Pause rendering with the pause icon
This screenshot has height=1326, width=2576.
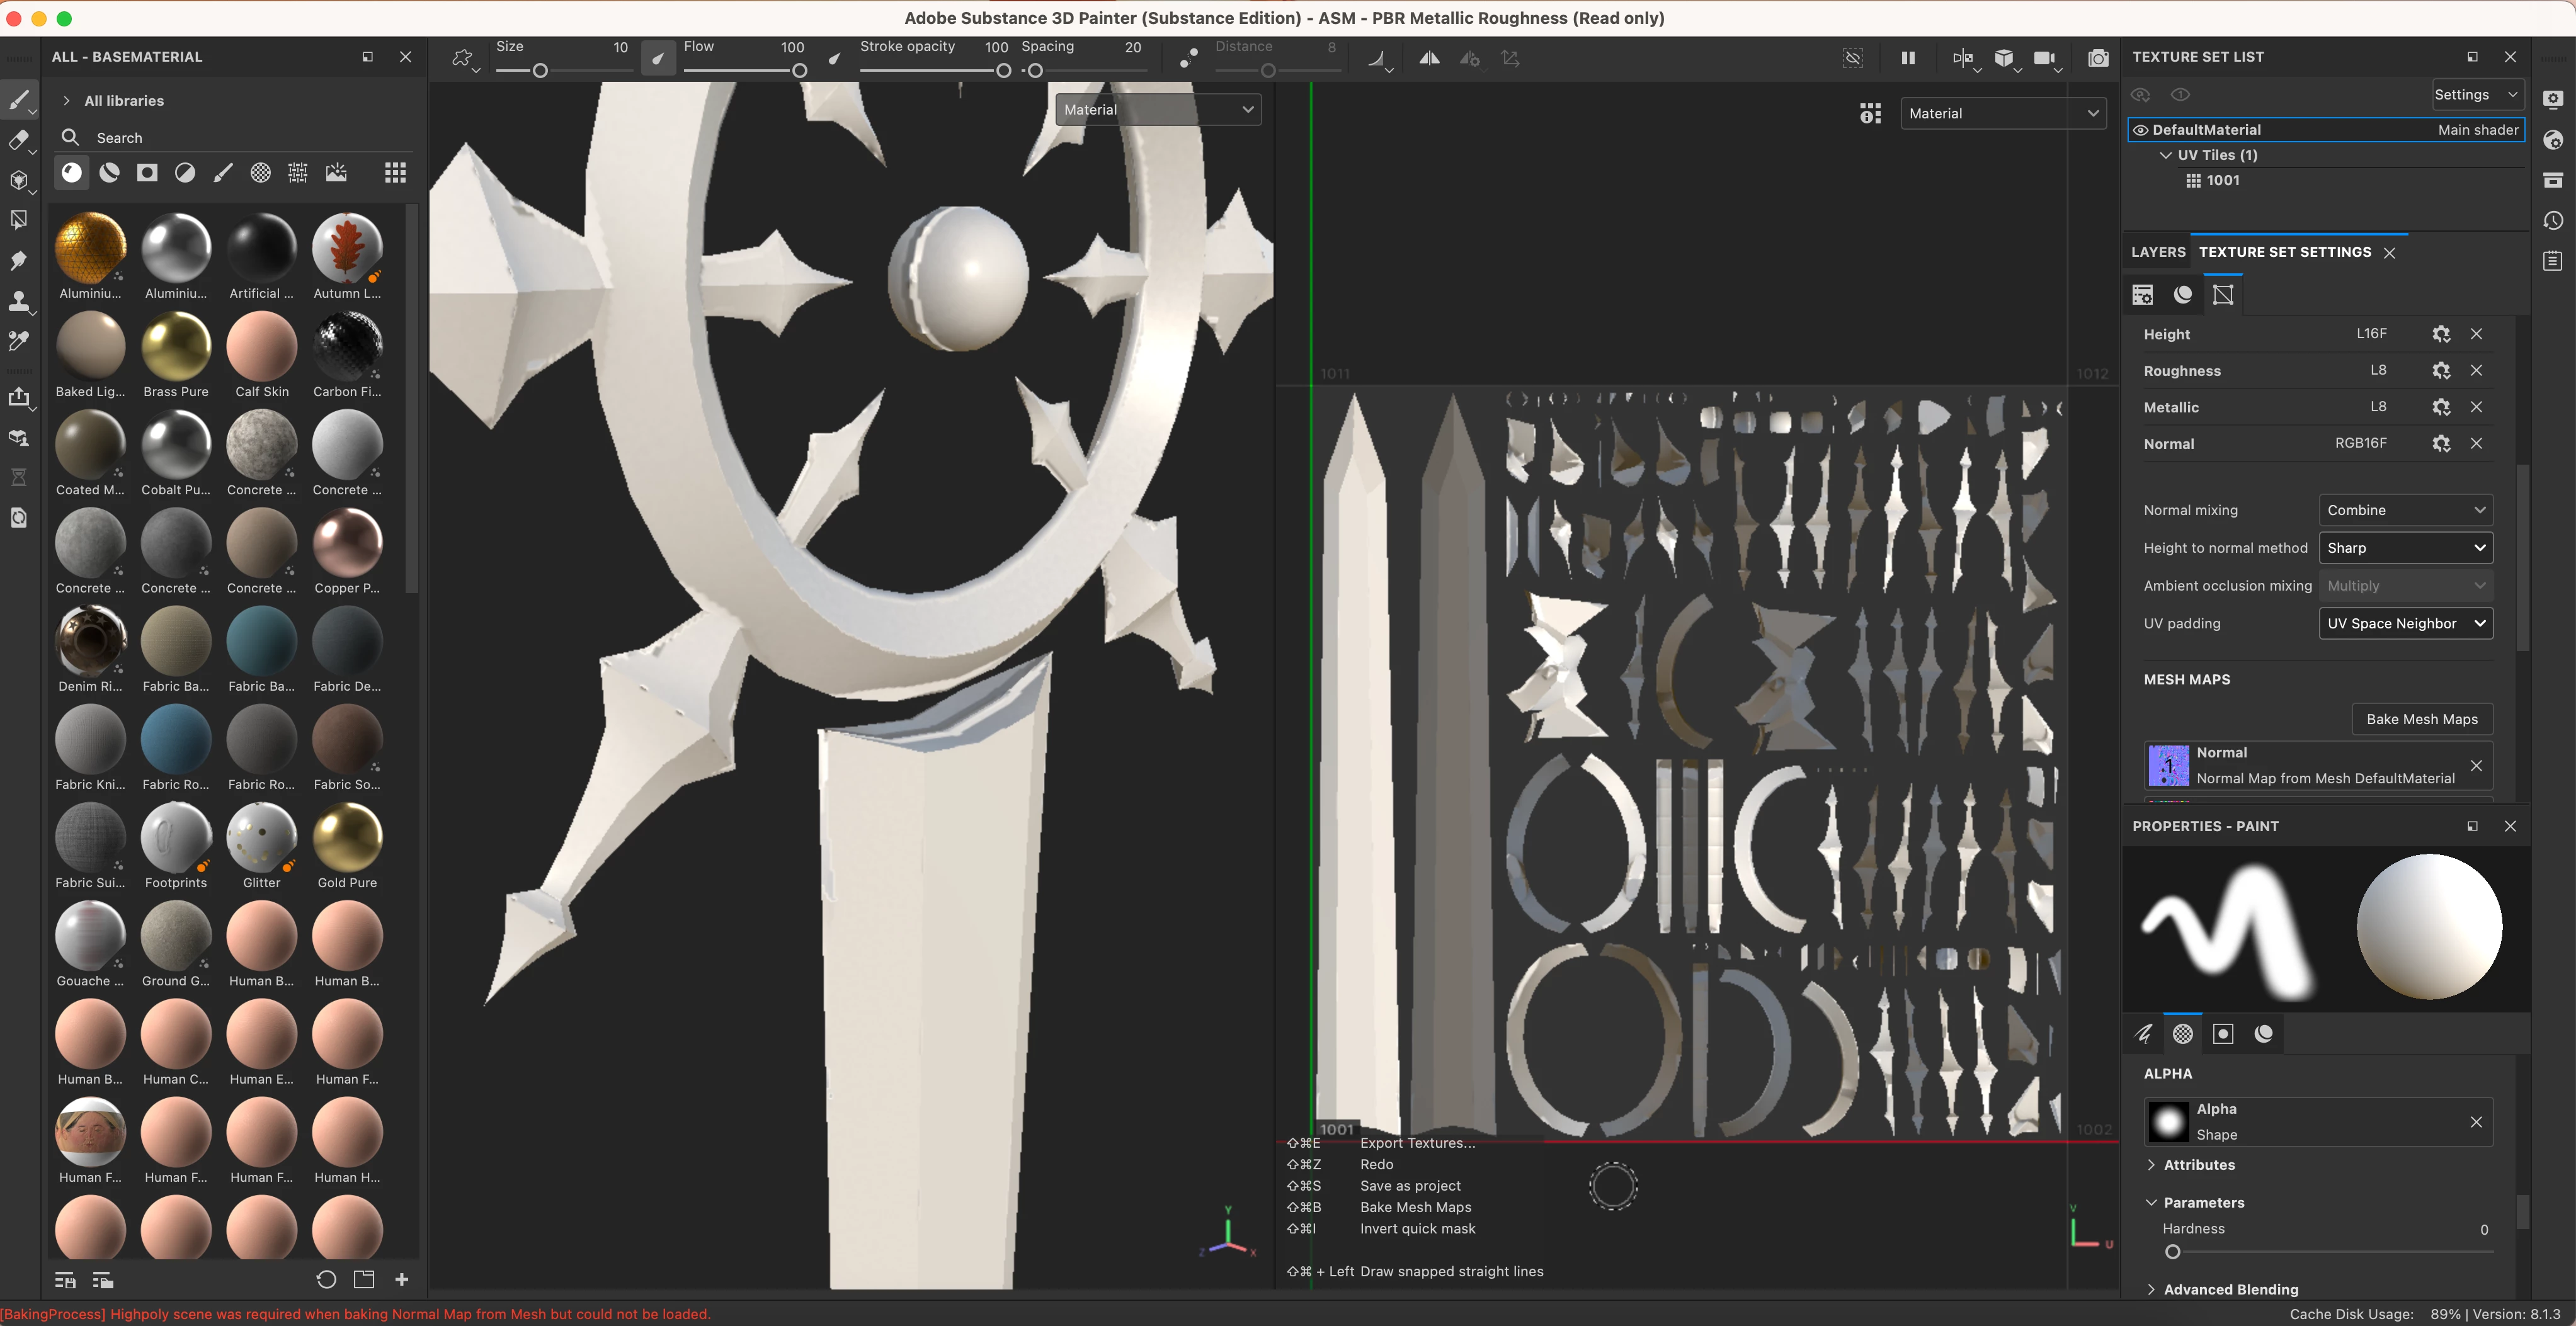pyautogui.click(x=1907, y=58)
